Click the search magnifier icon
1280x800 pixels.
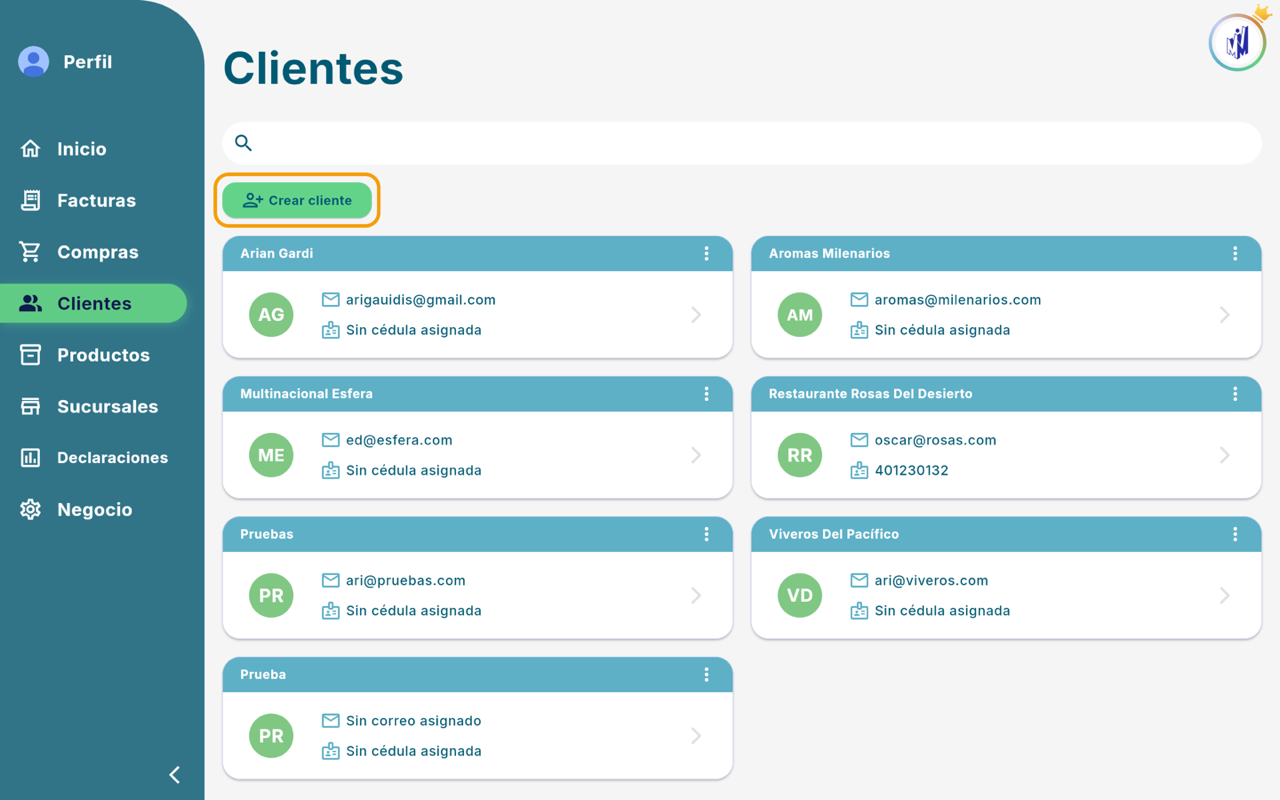(x=243, y=143)
